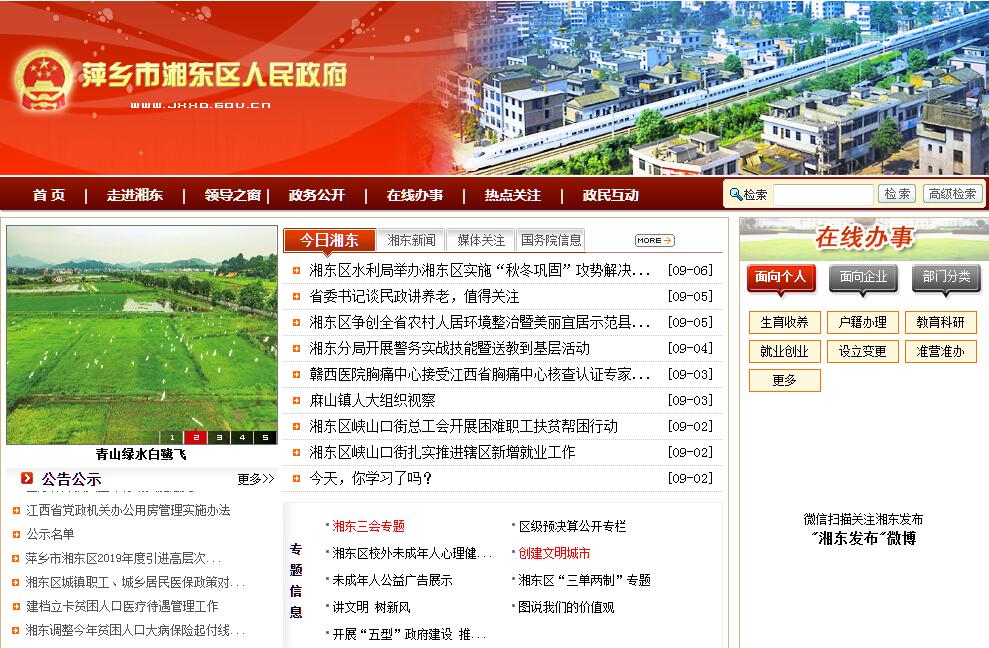Select the 面向个人 service tab
Screen dimensions: 989x648
(x=781, y=278)
